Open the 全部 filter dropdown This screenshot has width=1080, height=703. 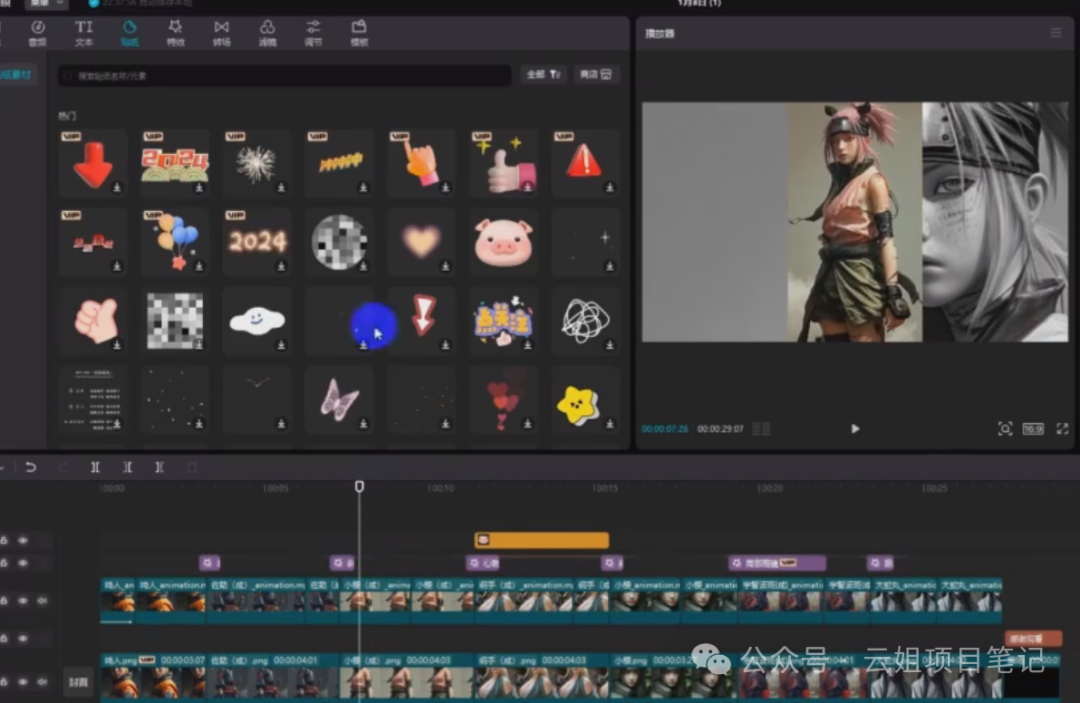coord(543,74)
